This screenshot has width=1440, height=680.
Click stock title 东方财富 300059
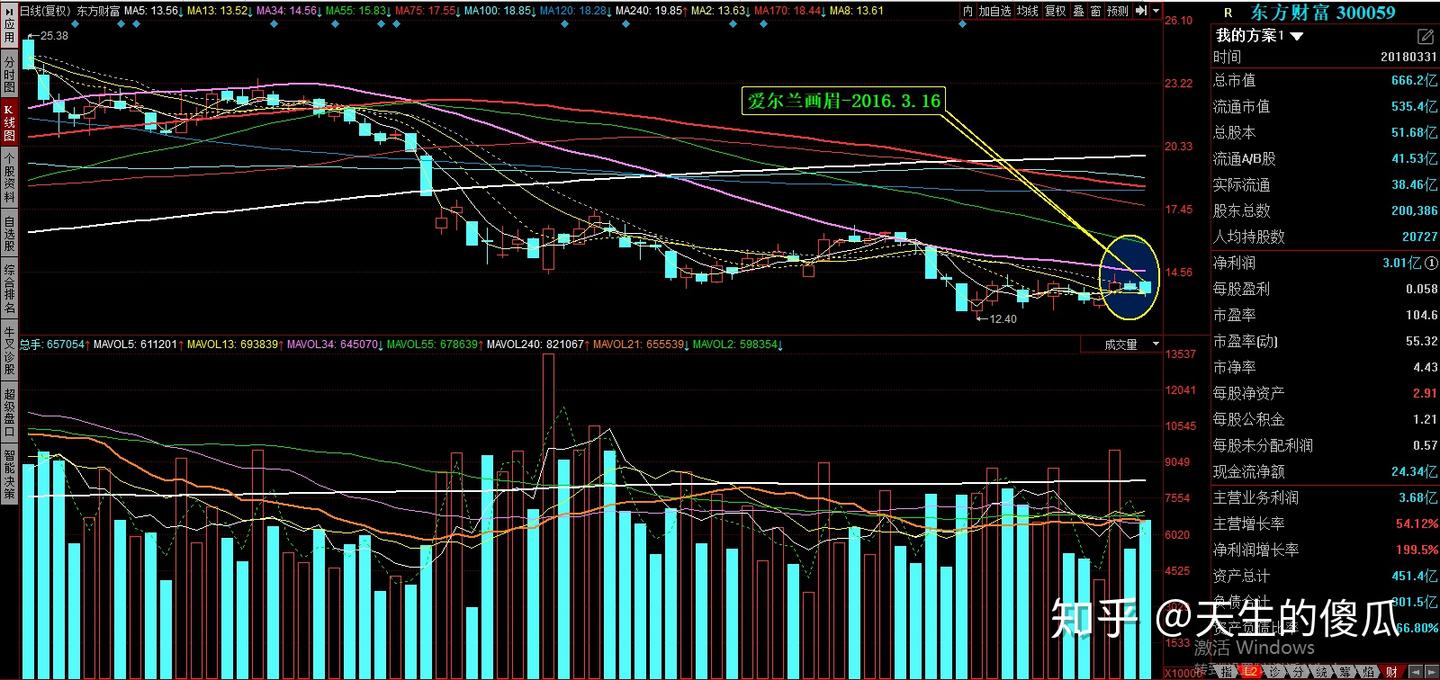click(1323, 13)
